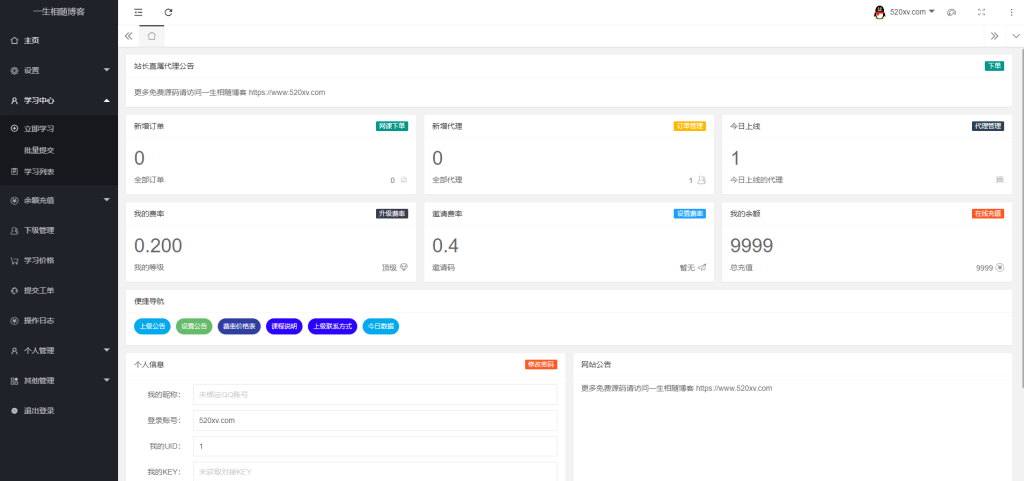This screenshot has height=481, width=1024.
Task: Open 学习列表 from the sidebar
Action: point(39,171)
